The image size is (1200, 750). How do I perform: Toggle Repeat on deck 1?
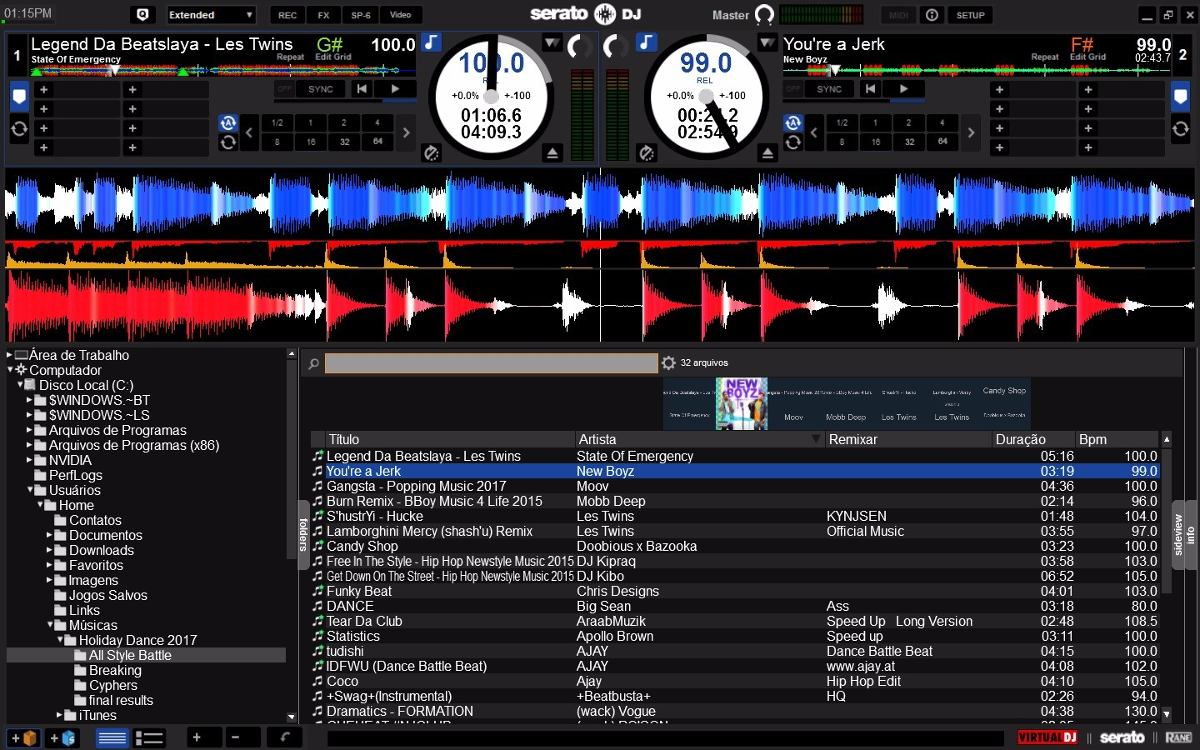click(x=290, y=57)
